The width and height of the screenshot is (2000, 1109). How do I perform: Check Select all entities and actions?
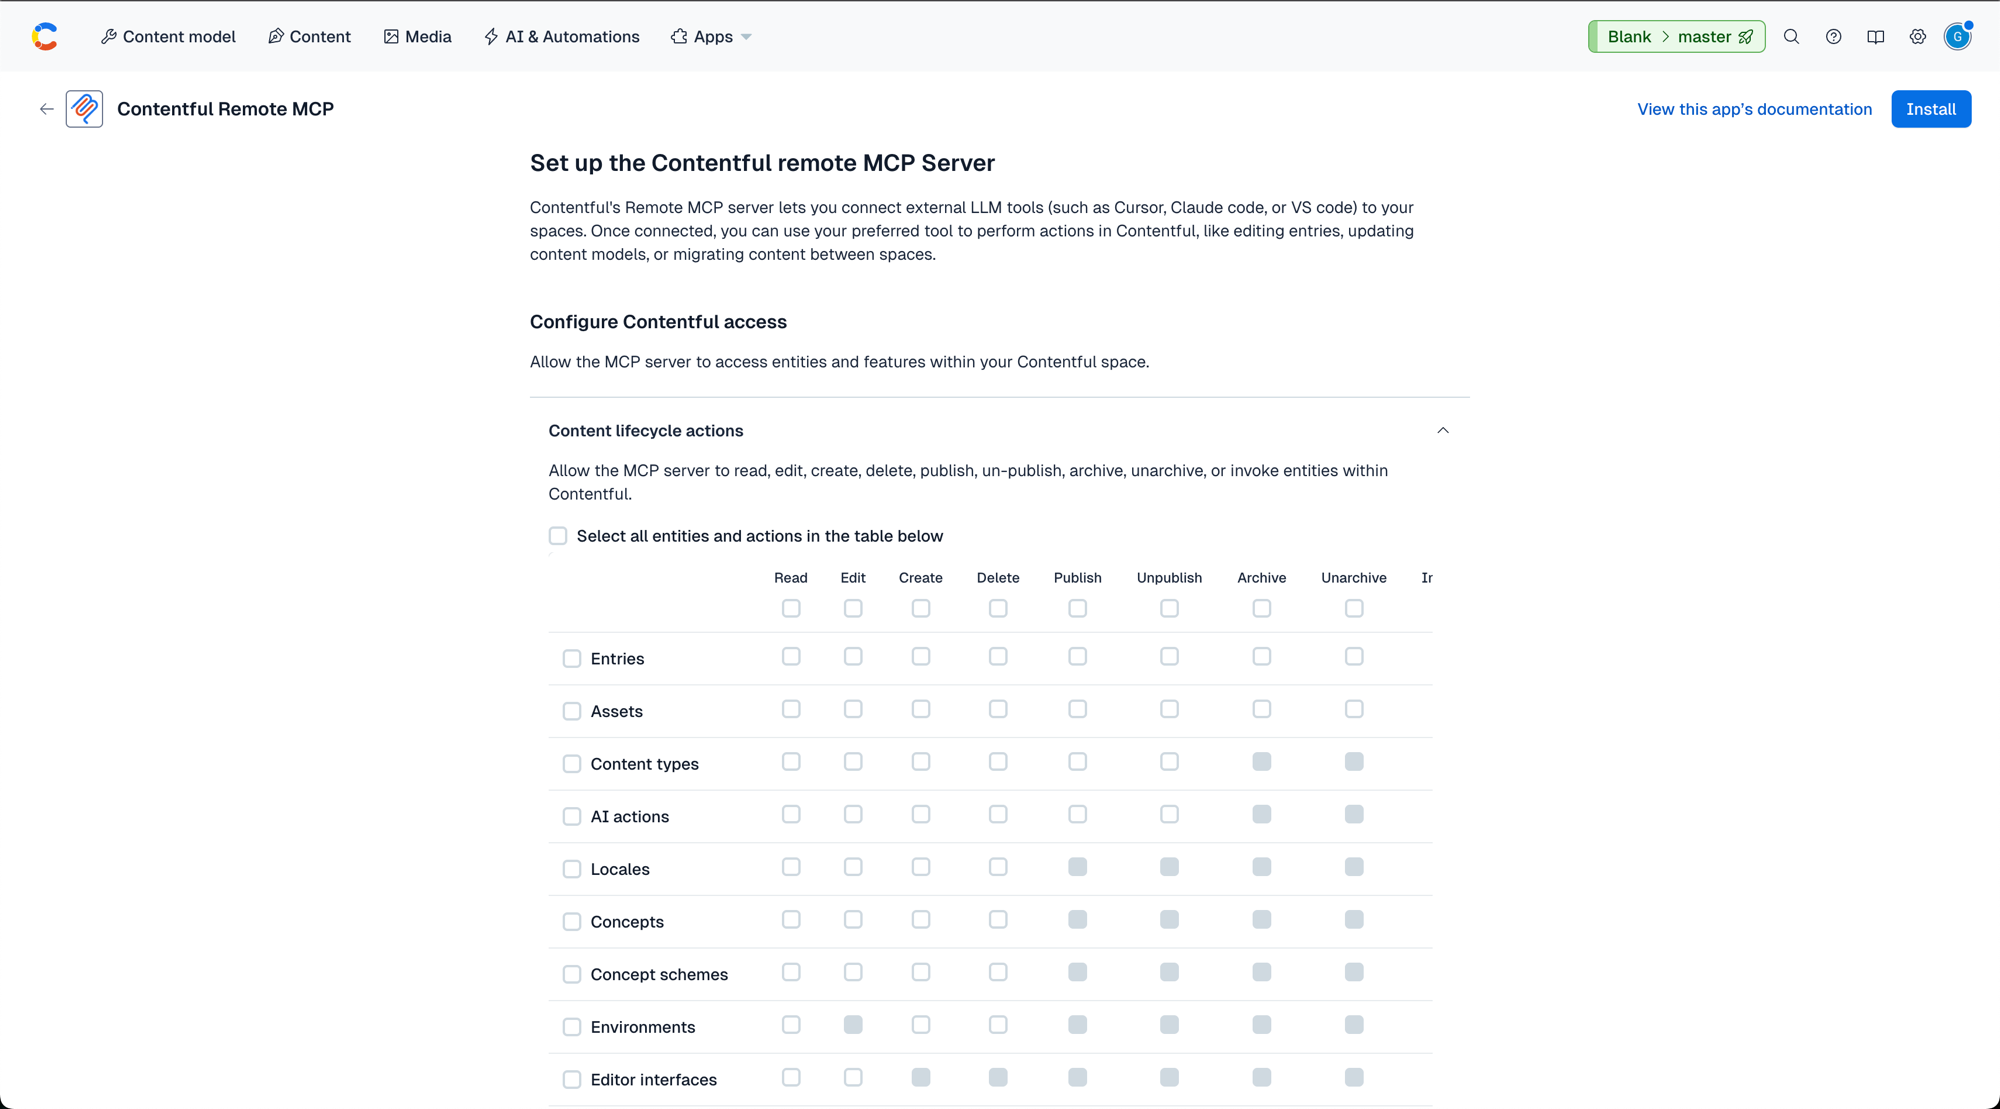(x=558, y=536)
